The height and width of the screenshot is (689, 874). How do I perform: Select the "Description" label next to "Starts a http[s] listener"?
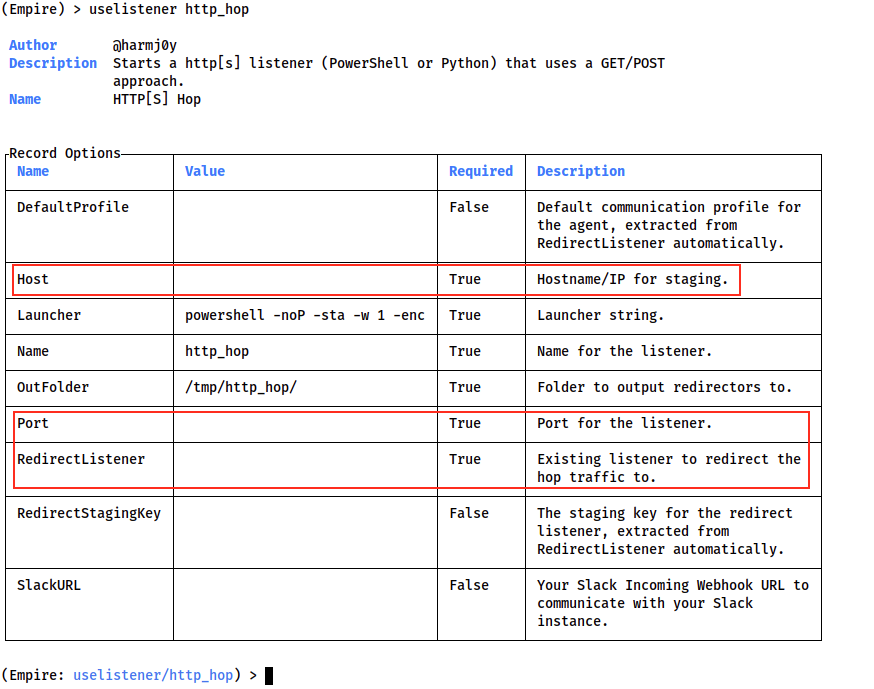tap(53, 63)
